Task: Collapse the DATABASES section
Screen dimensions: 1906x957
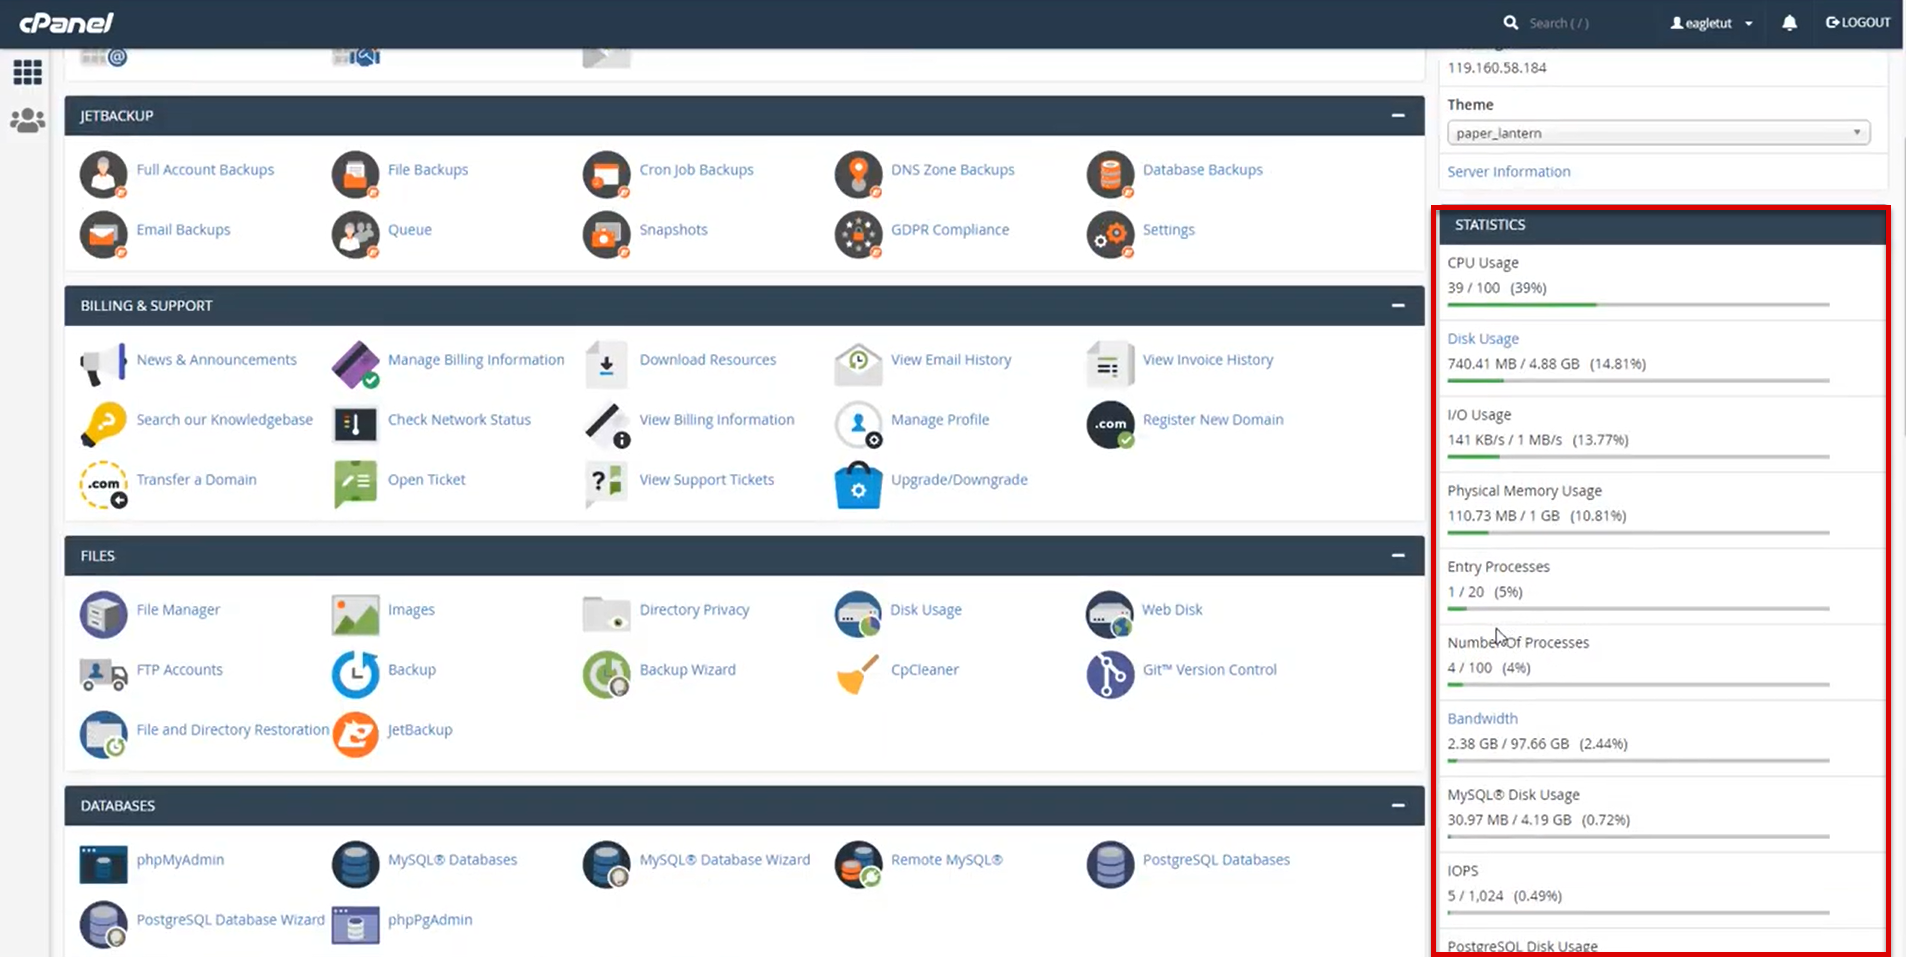Action: point(1397,806)
